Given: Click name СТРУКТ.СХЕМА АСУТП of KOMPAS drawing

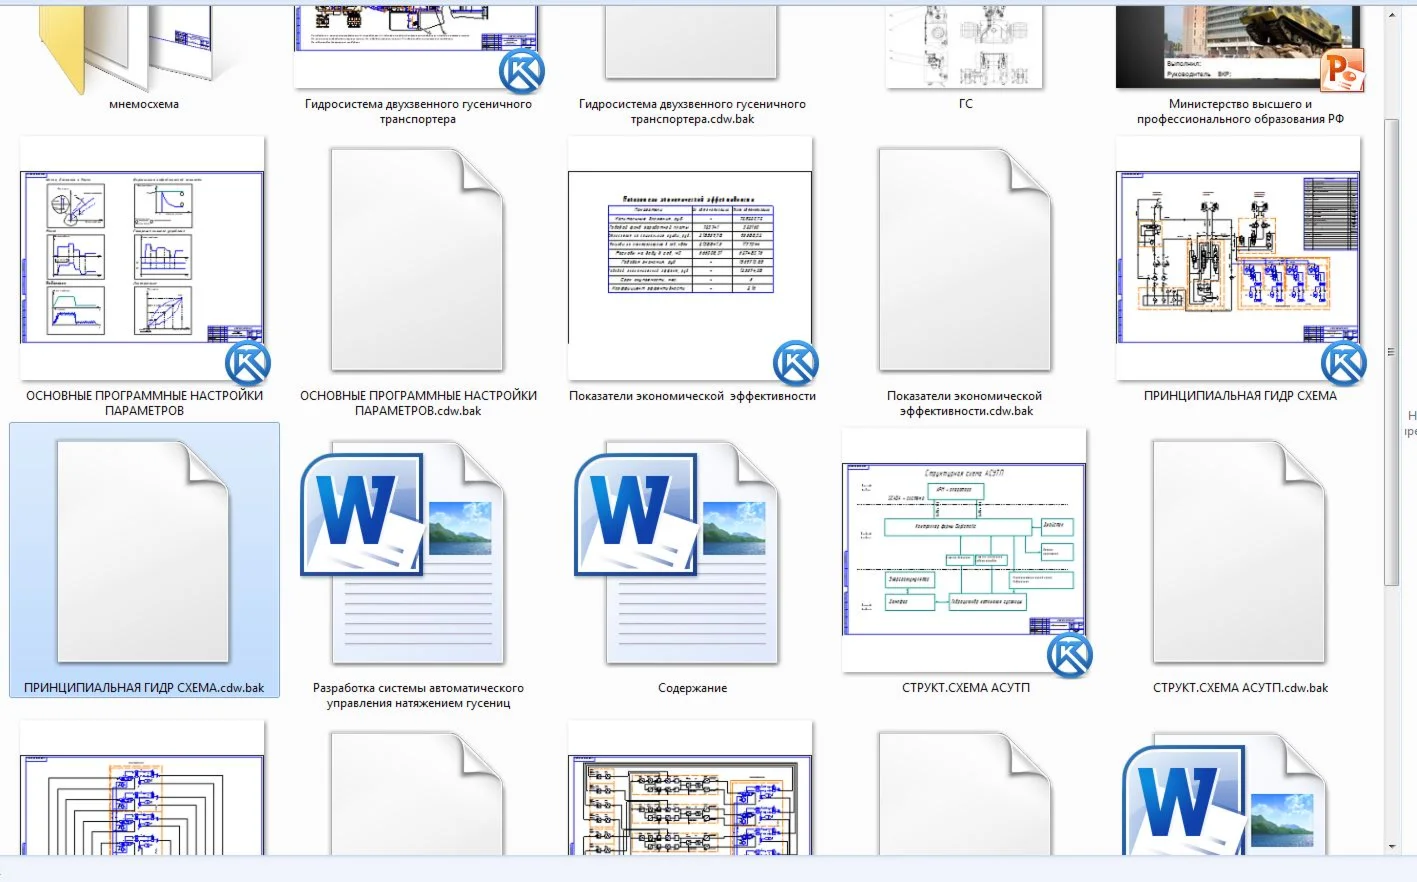Looking at the screenshot, I should [x=965, y=688].
